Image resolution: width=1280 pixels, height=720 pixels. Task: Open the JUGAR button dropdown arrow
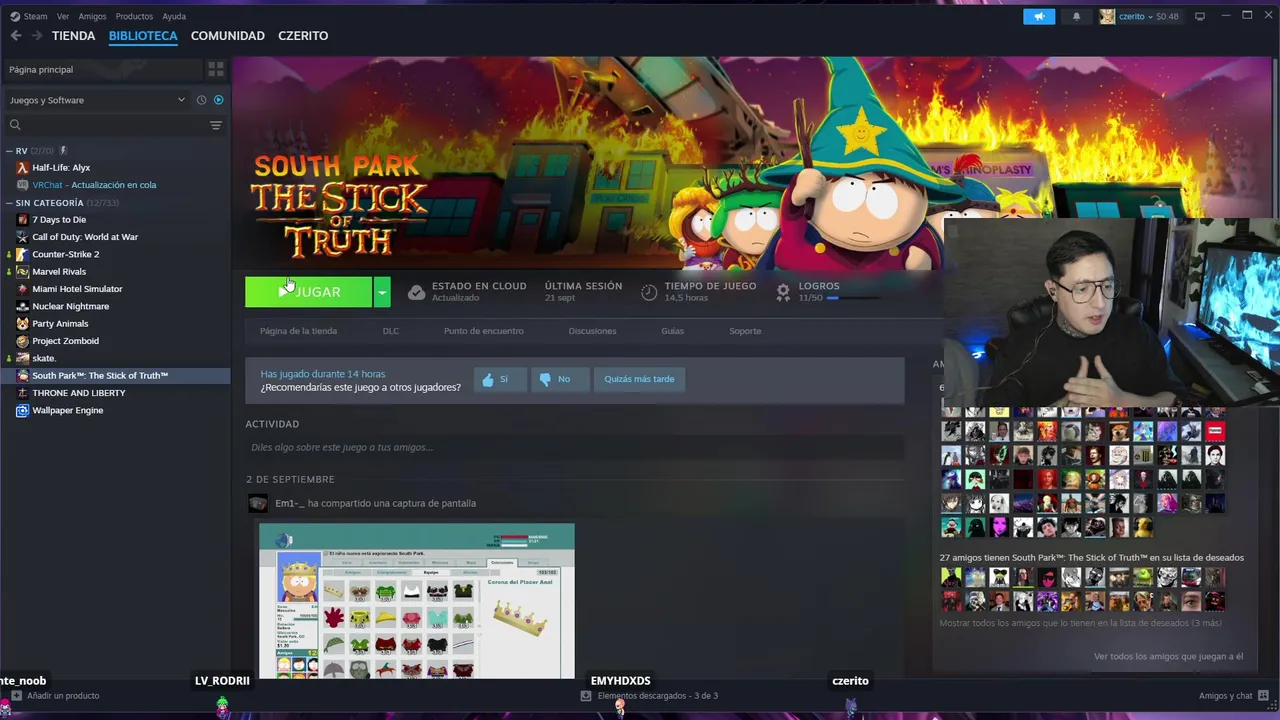[x=382, y=292]
